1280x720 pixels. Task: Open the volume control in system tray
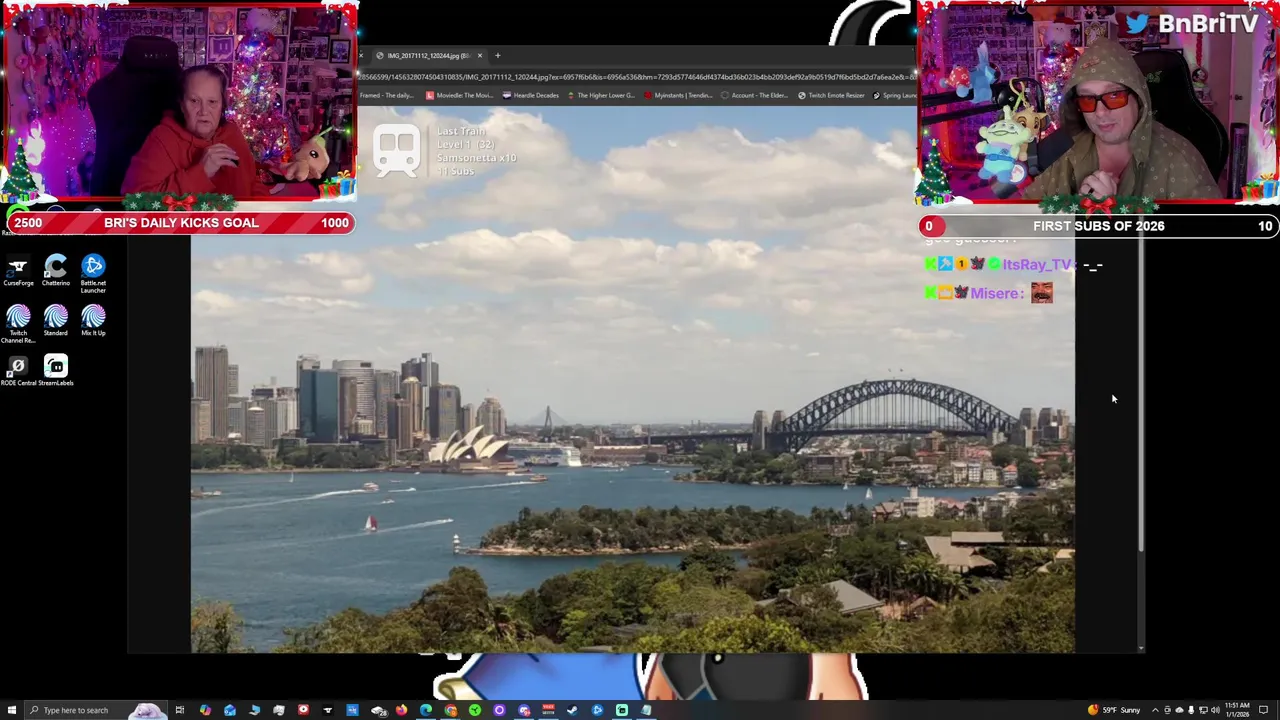point(1215,710)
